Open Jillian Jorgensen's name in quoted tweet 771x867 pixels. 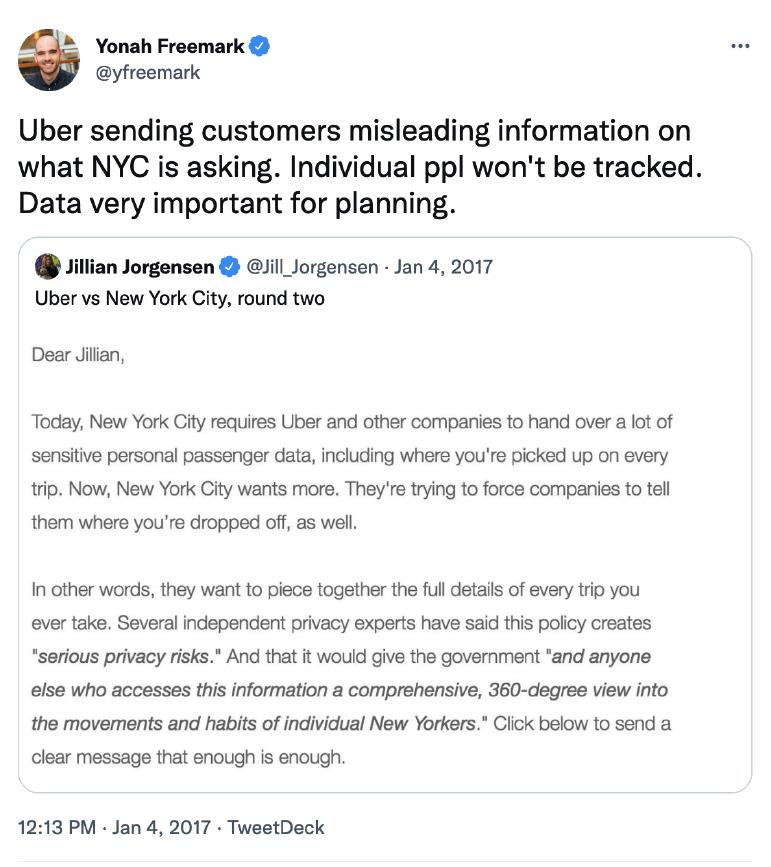[x=140, y=267]
